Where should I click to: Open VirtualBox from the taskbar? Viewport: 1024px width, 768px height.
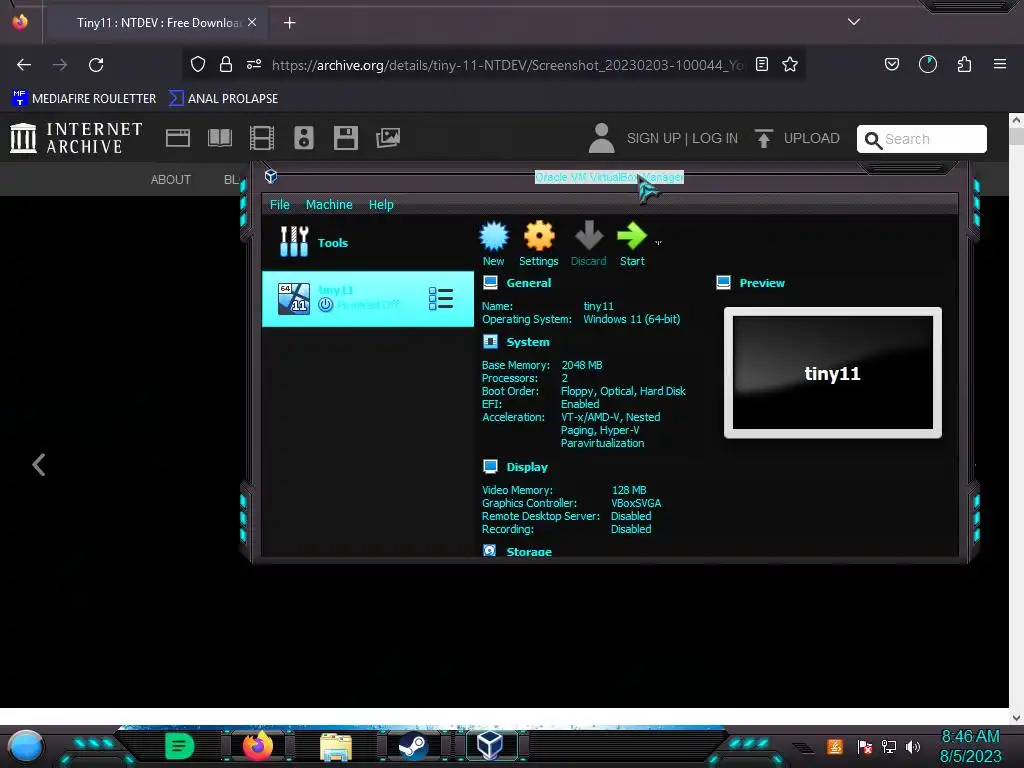point(490,746)
